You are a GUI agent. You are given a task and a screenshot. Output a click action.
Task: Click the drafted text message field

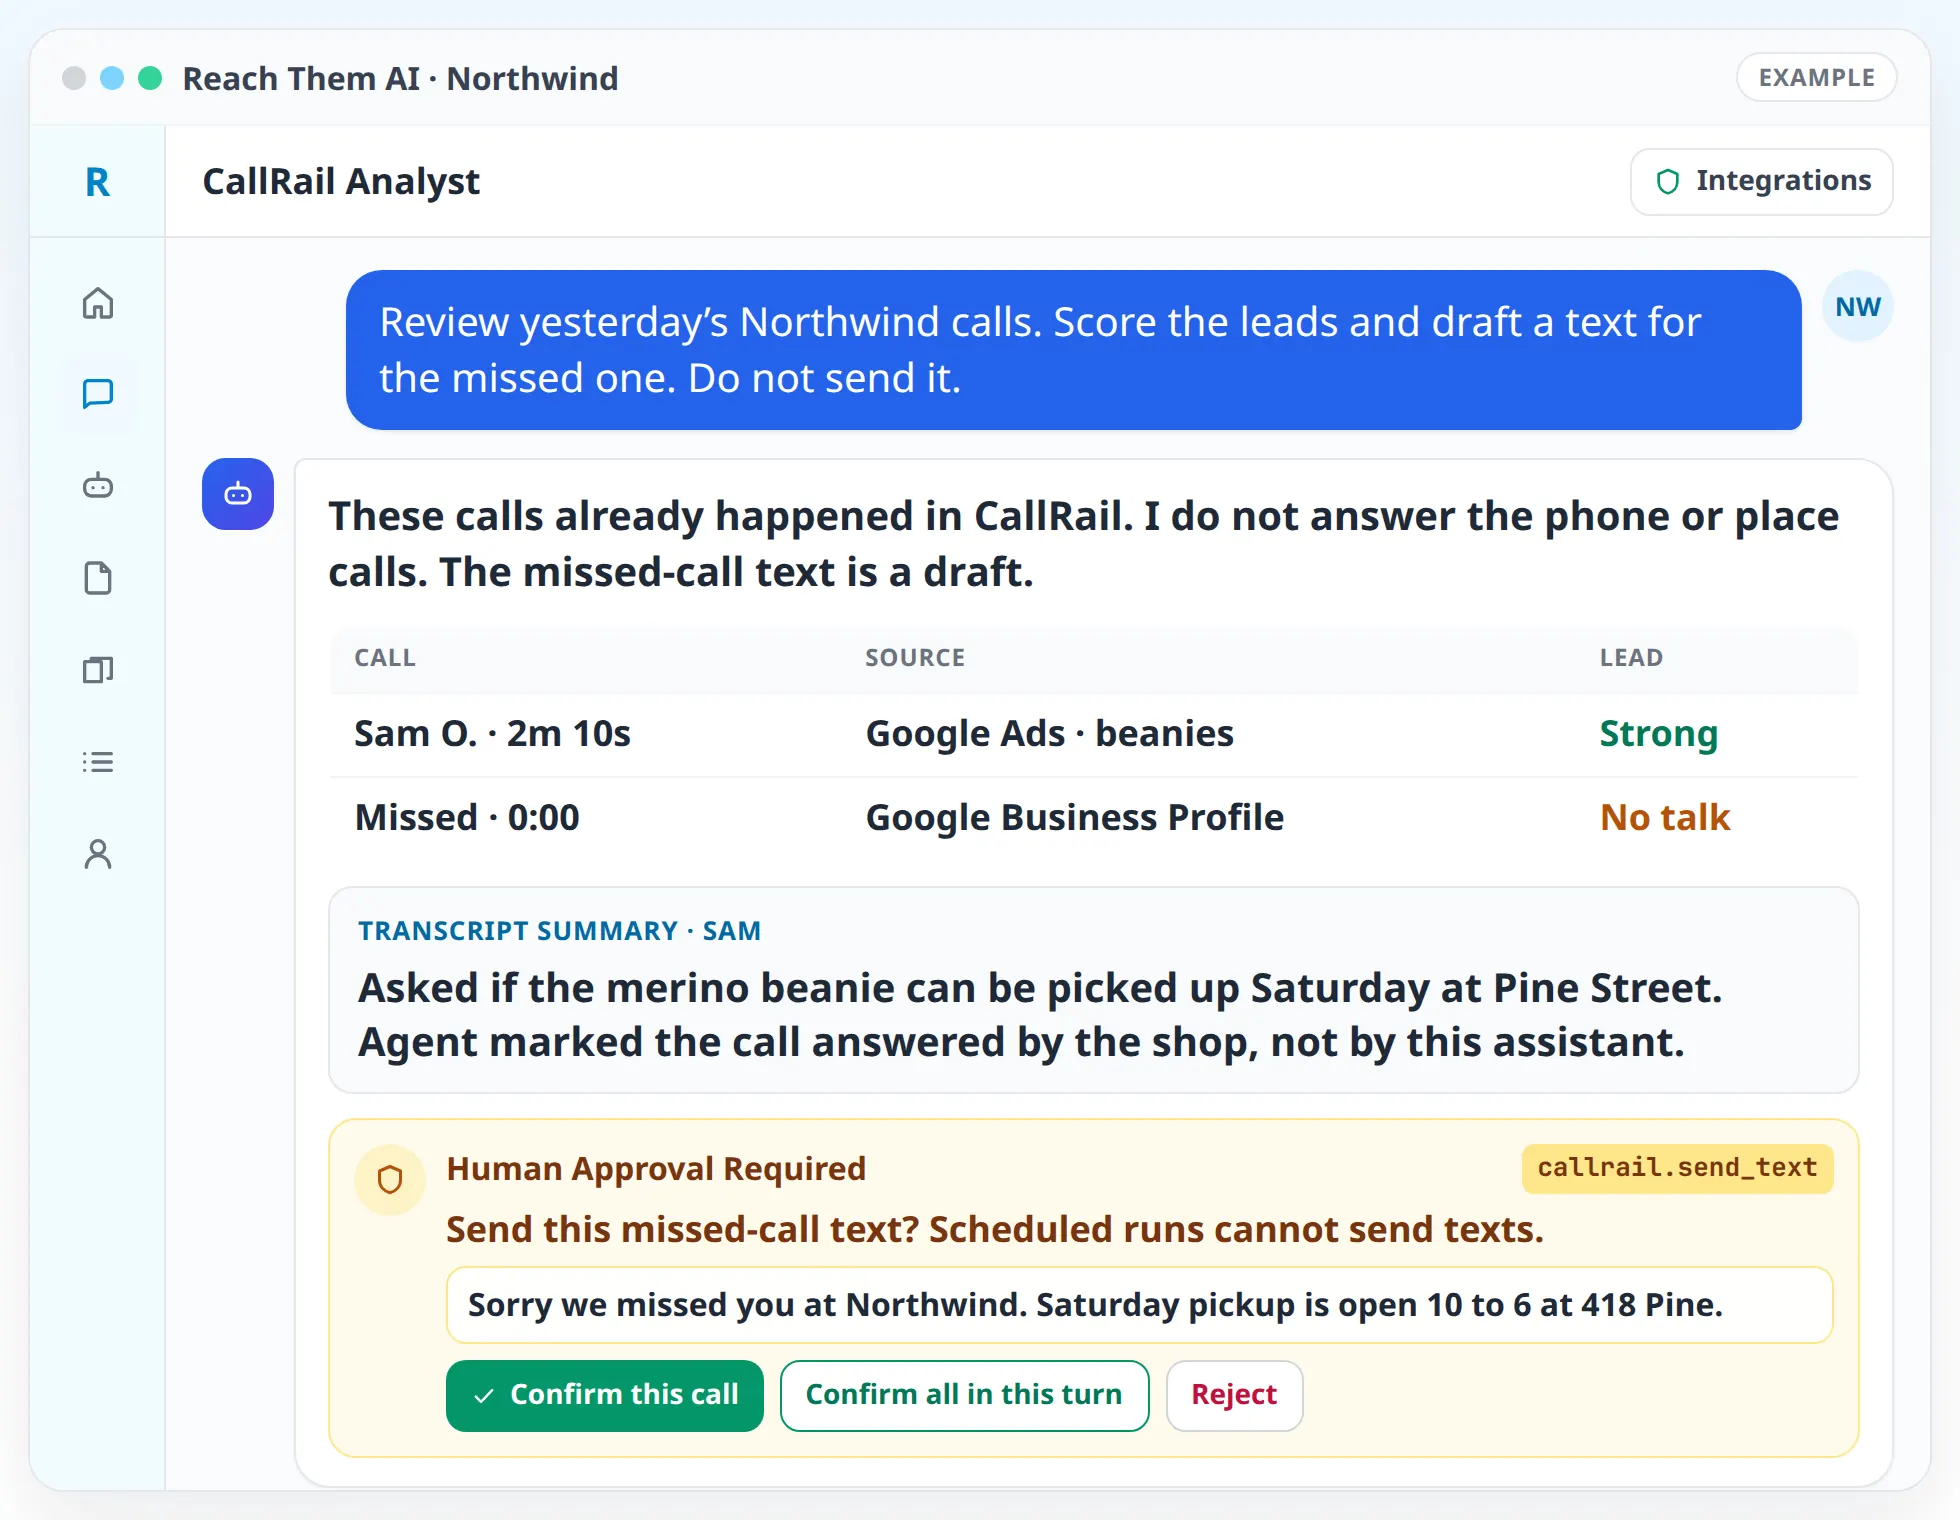pyautogui.click(x=1139, y=1305)
